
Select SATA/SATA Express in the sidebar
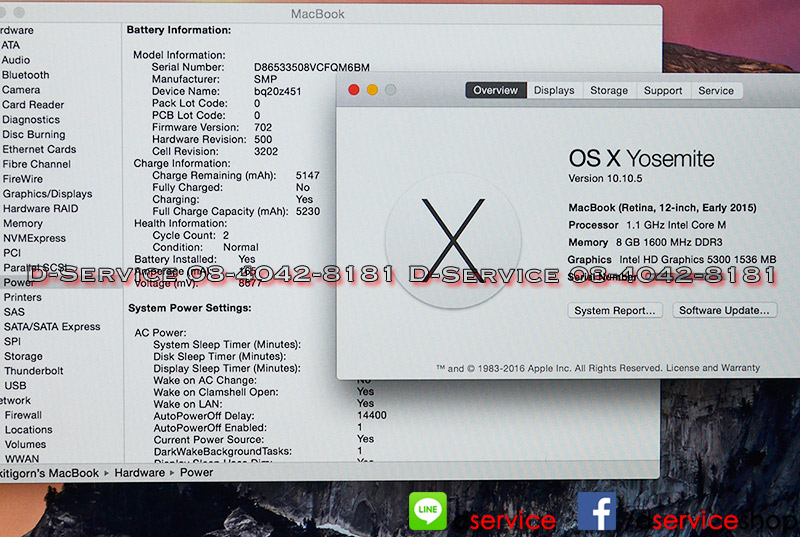(x=52, y=326)
